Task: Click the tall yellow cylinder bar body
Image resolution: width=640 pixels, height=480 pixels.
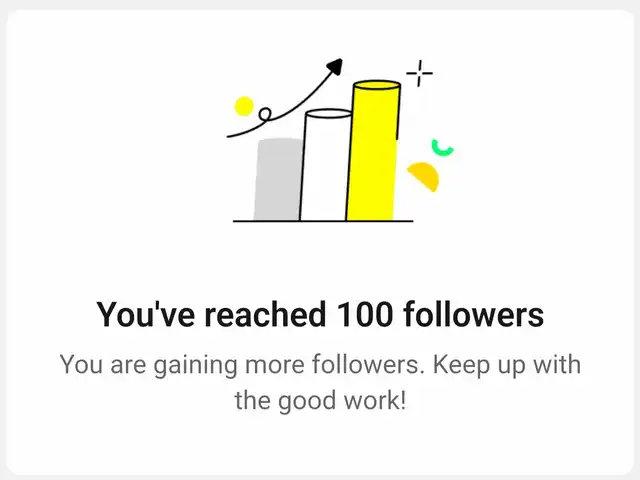Action: (x=372, y=155)
